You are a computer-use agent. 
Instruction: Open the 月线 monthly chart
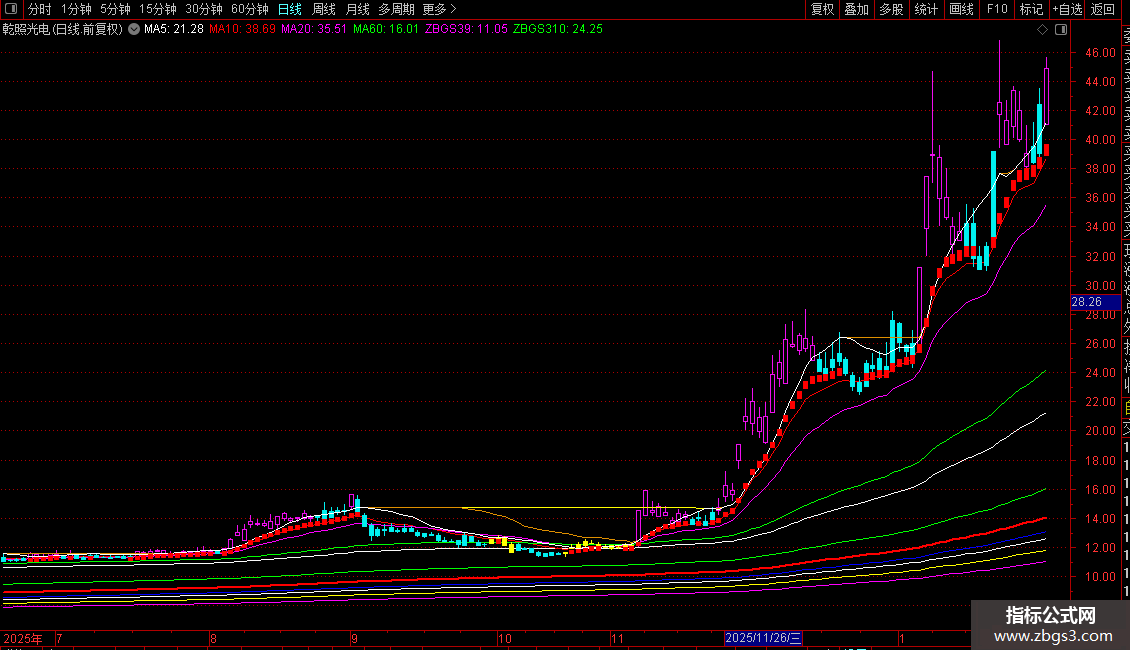click(358, 9)
